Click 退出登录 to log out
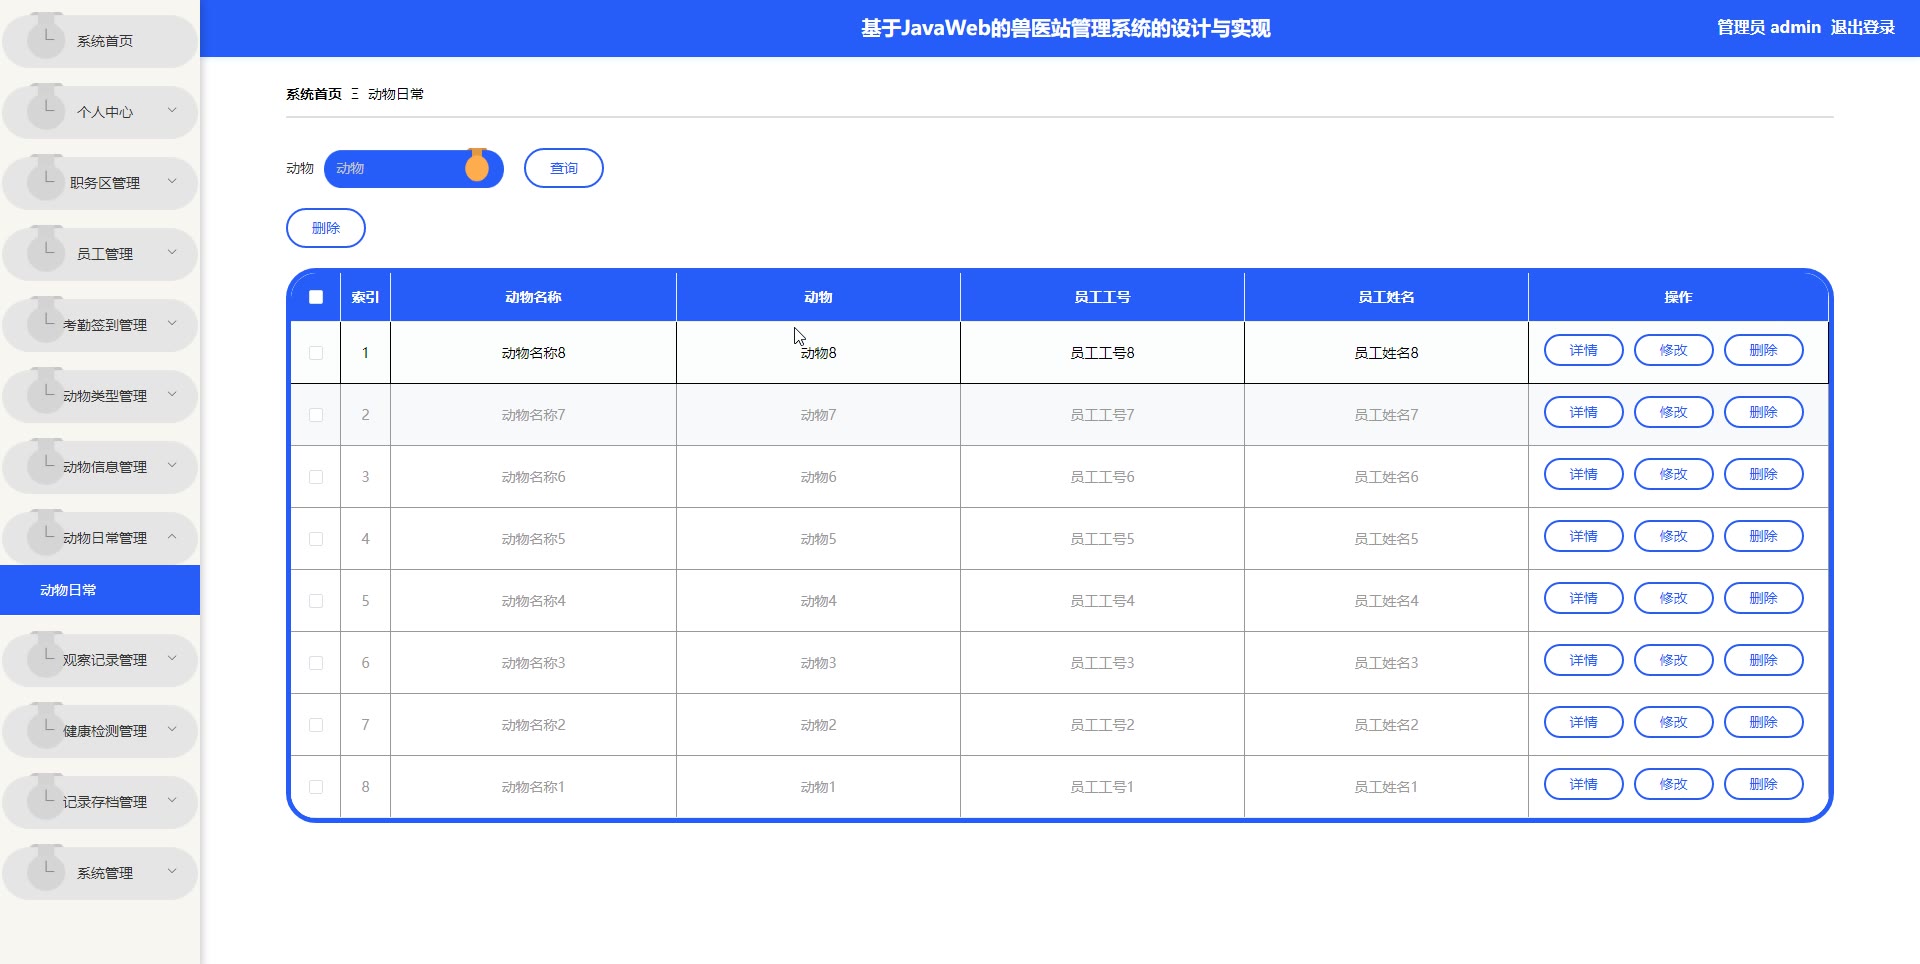Screen dimensions: 1920x964 (1862, 28)
